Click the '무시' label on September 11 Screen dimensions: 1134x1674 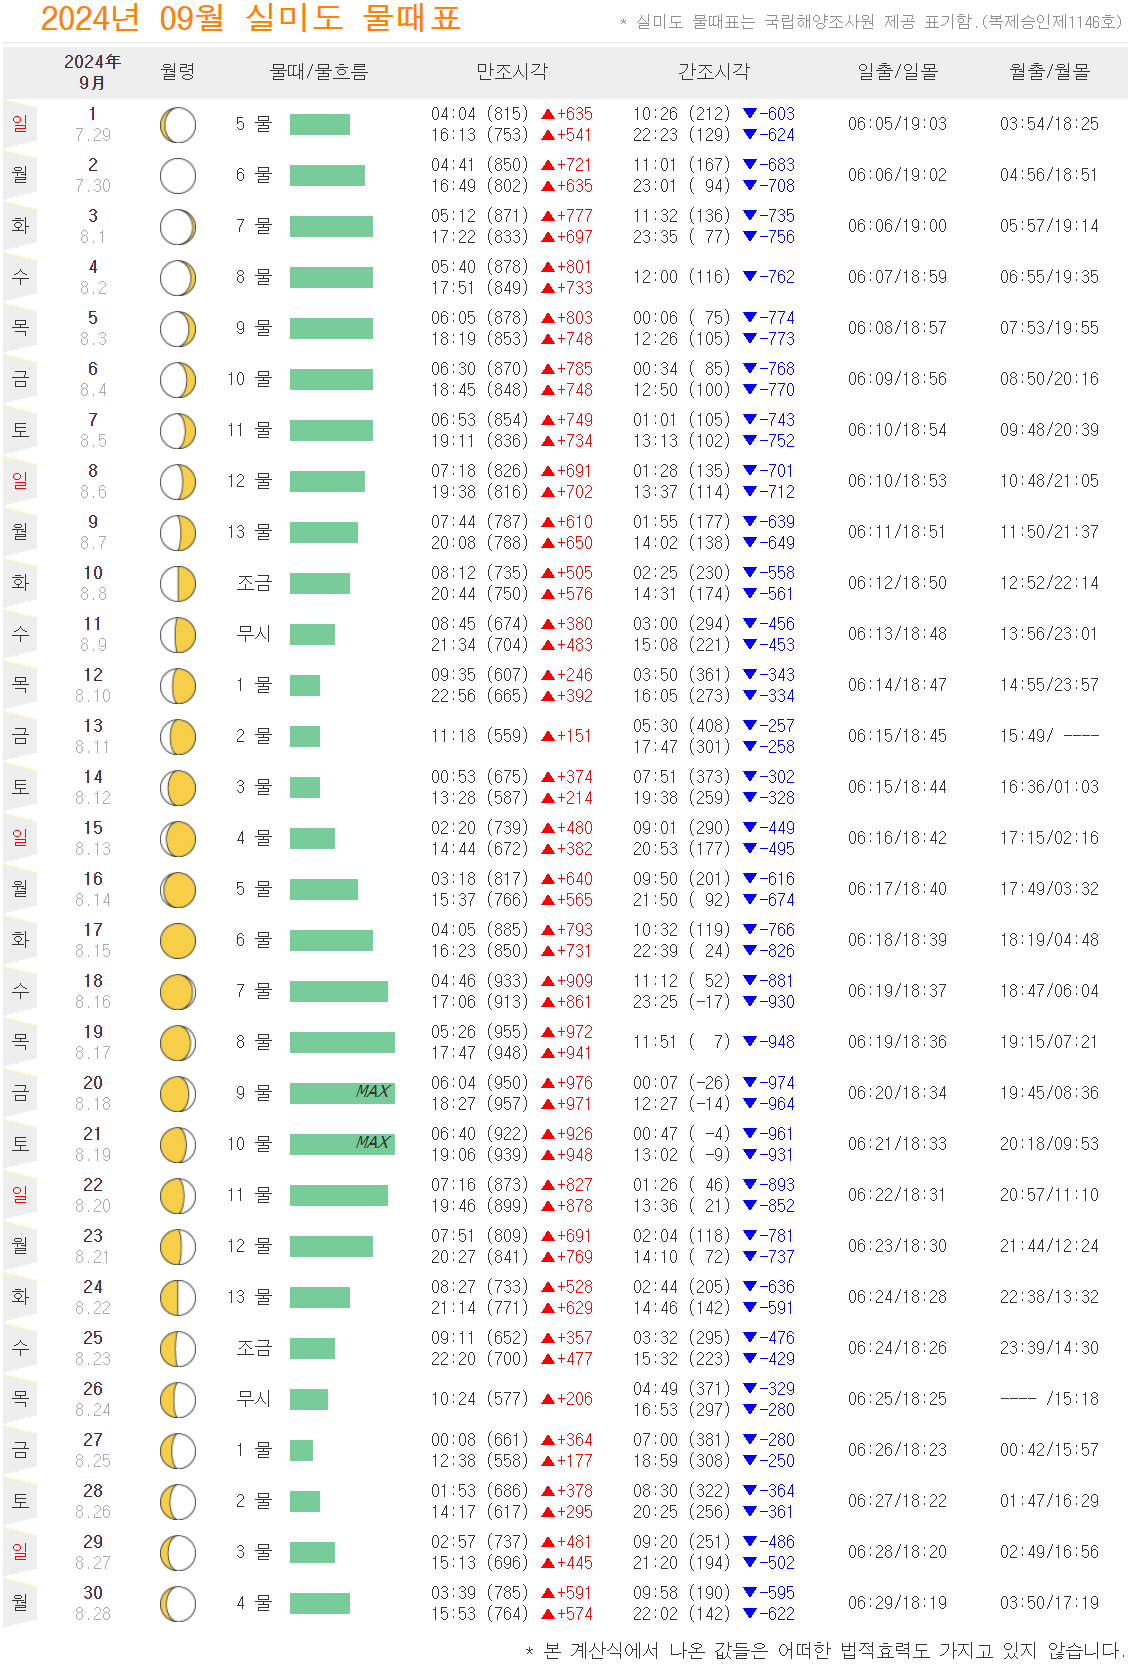point(254,634)
